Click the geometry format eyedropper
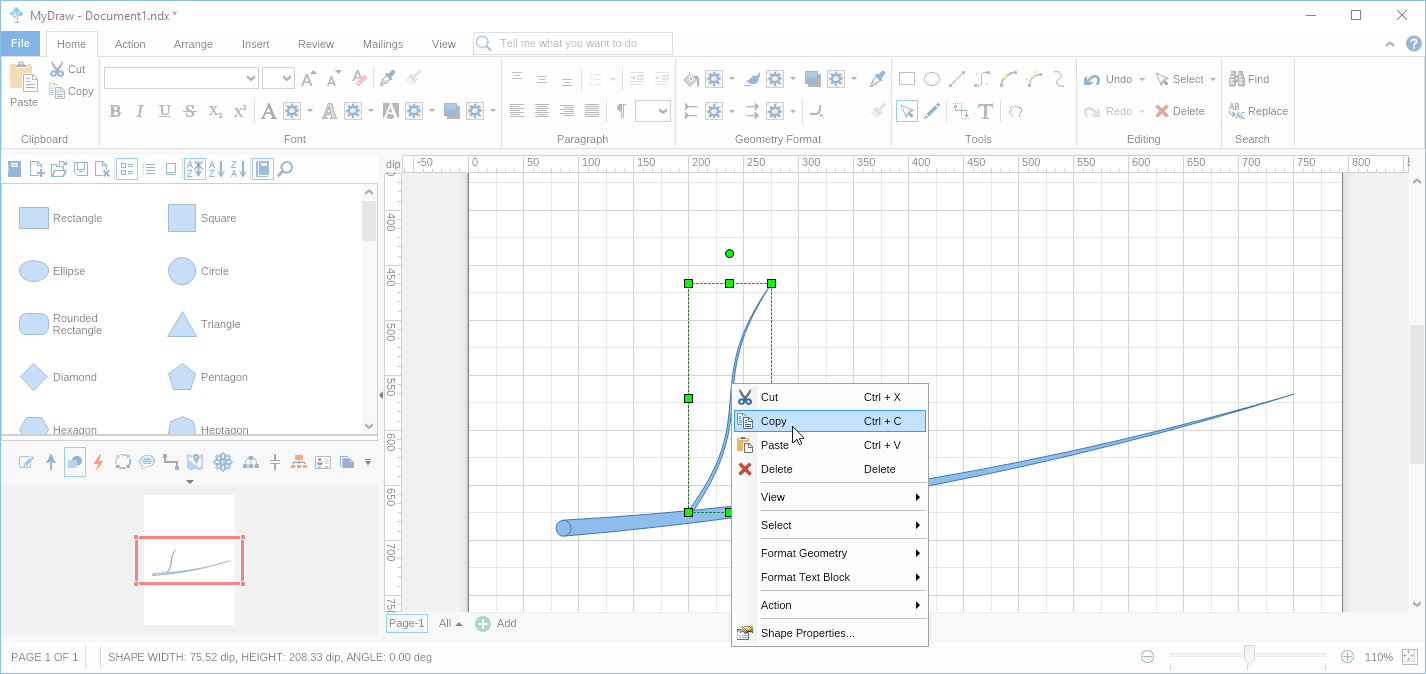The width and height of the screenshot is (1426, 674). [x=877, y=79]
